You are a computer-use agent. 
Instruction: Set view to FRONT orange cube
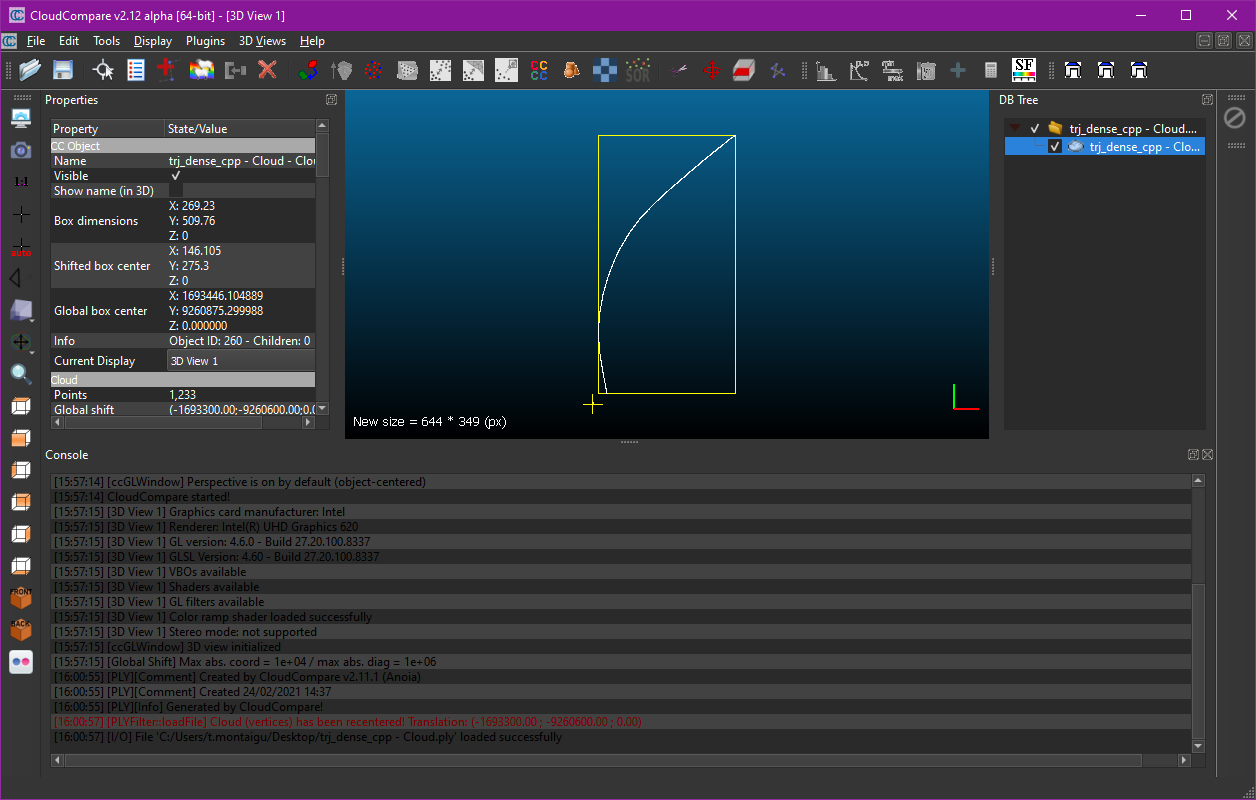click(21, 598)
